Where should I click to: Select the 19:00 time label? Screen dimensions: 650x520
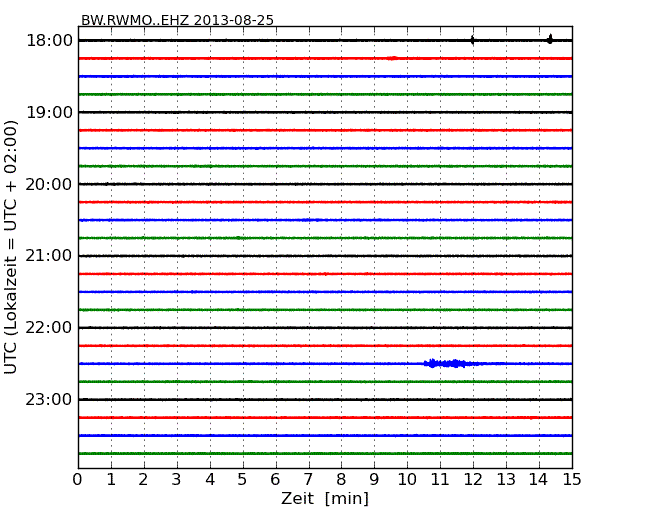point(49,112)
